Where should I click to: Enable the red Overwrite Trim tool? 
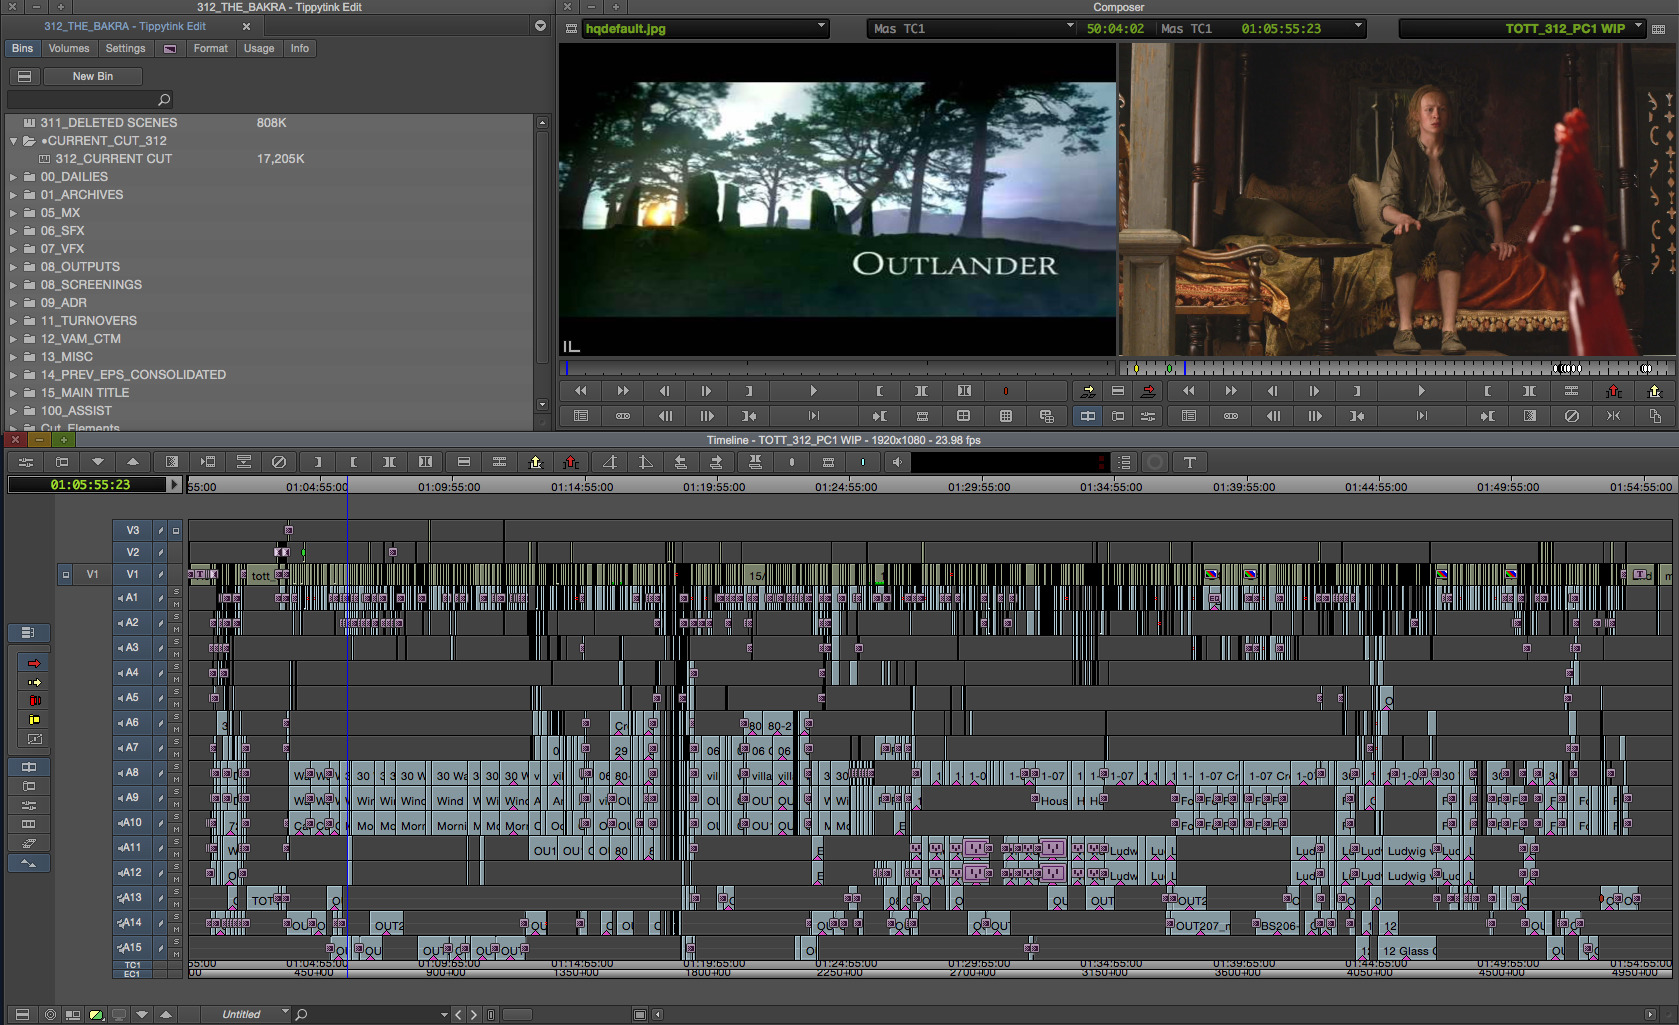click(35, 701)
